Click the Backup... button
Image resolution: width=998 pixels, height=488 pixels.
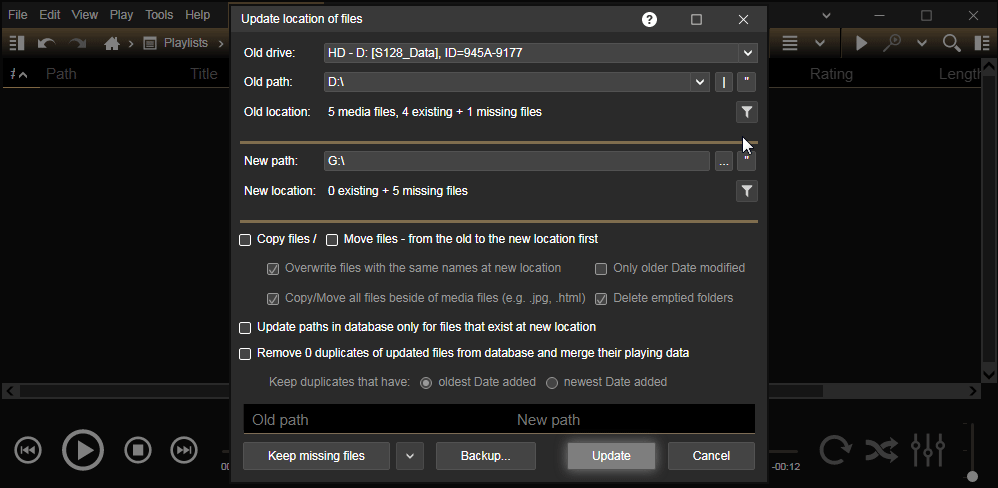(485, 456)
